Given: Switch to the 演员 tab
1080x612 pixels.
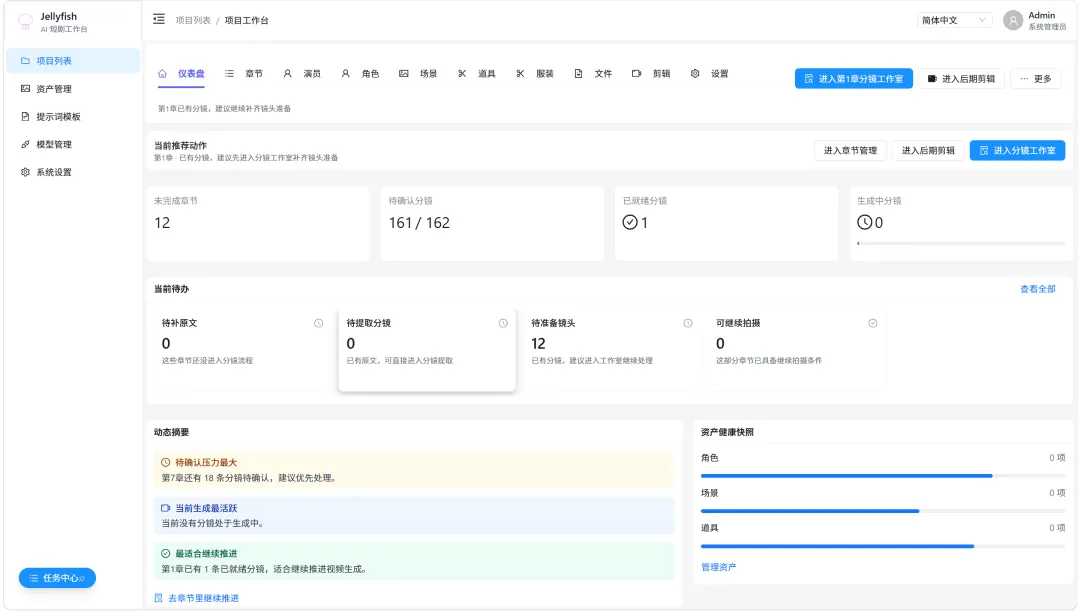Looking at the screenshot, I should click(302, 74).
